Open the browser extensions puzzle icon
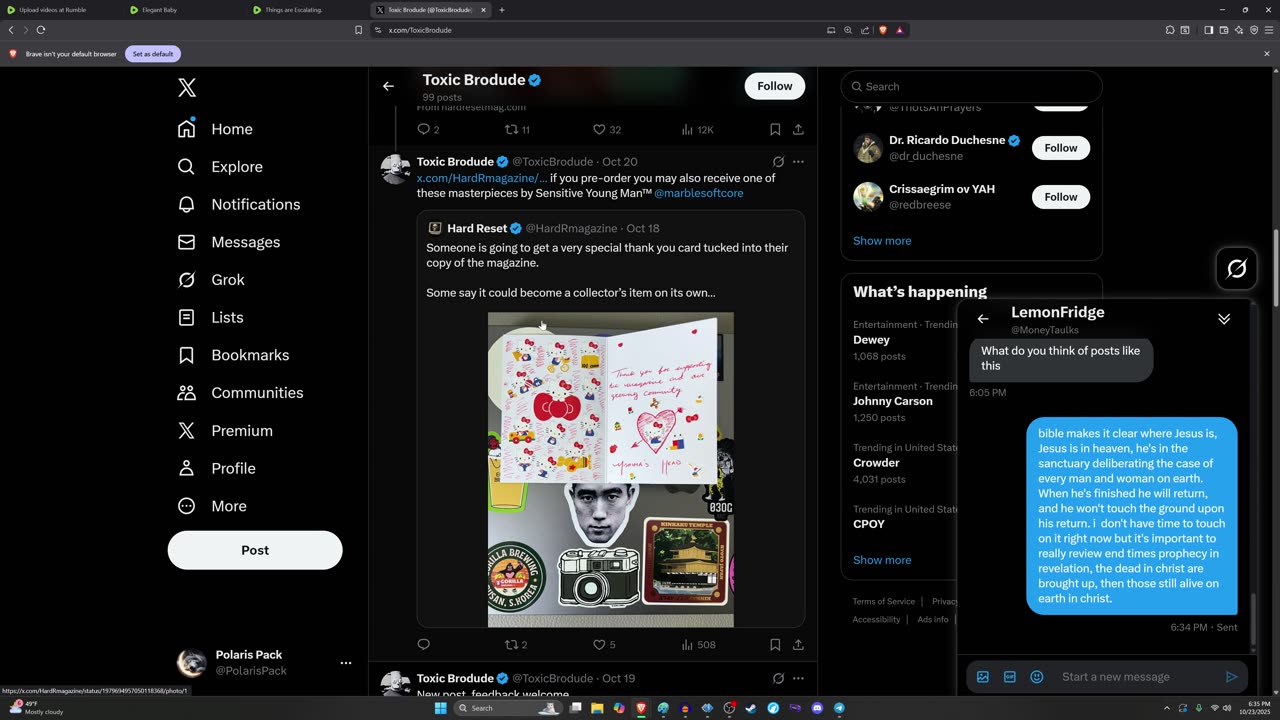Viewport: 1280px width, 720px height. [x=1170, y=30]
